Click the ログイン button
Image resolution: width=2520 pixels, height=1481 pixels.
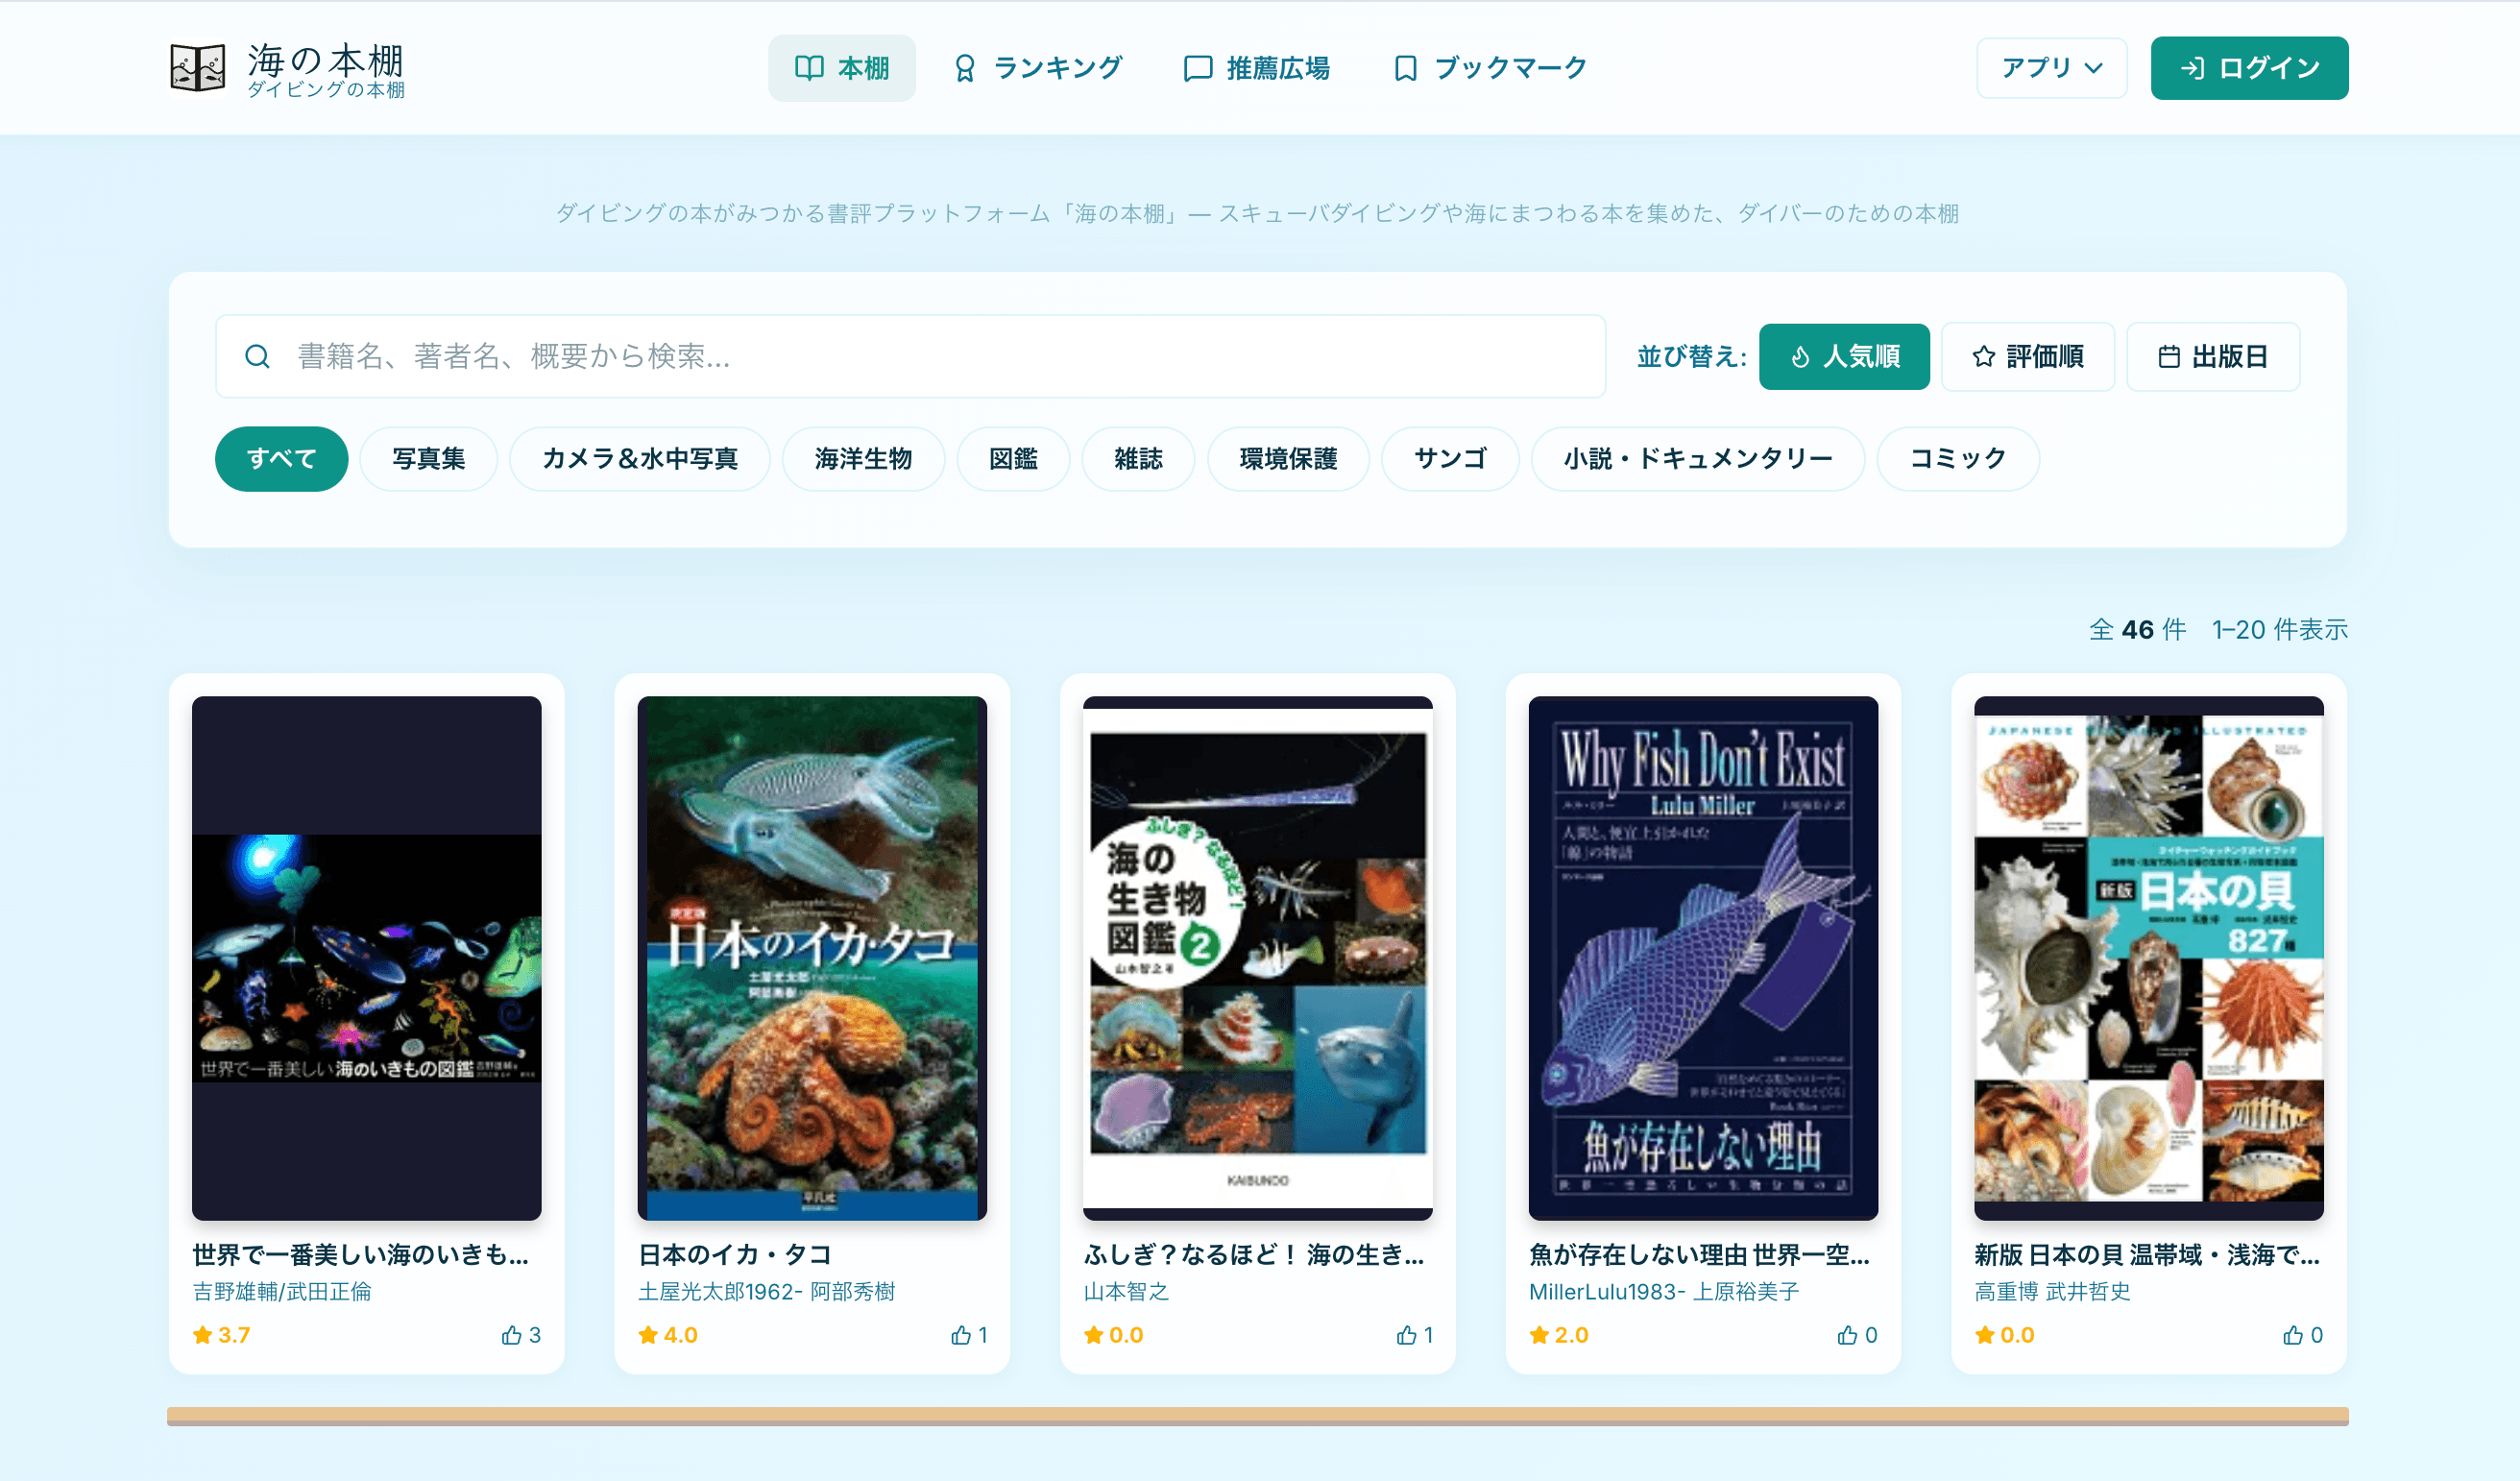click(2249, 68)
